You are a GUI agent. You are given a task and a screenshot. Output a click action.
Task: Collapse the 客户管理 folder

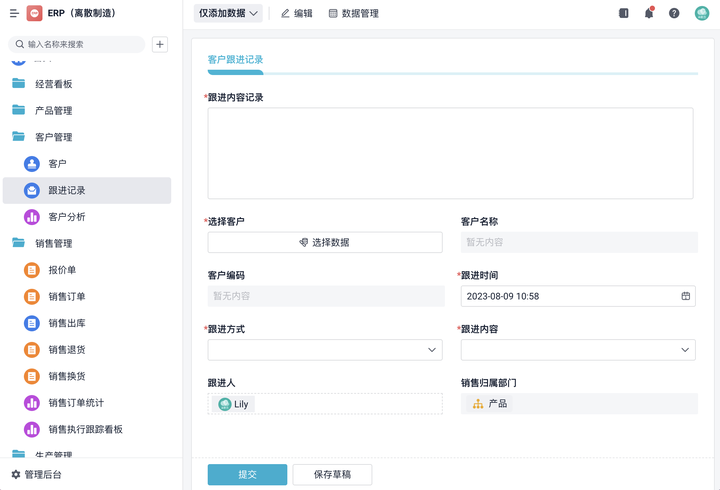(x=53, y=137)
